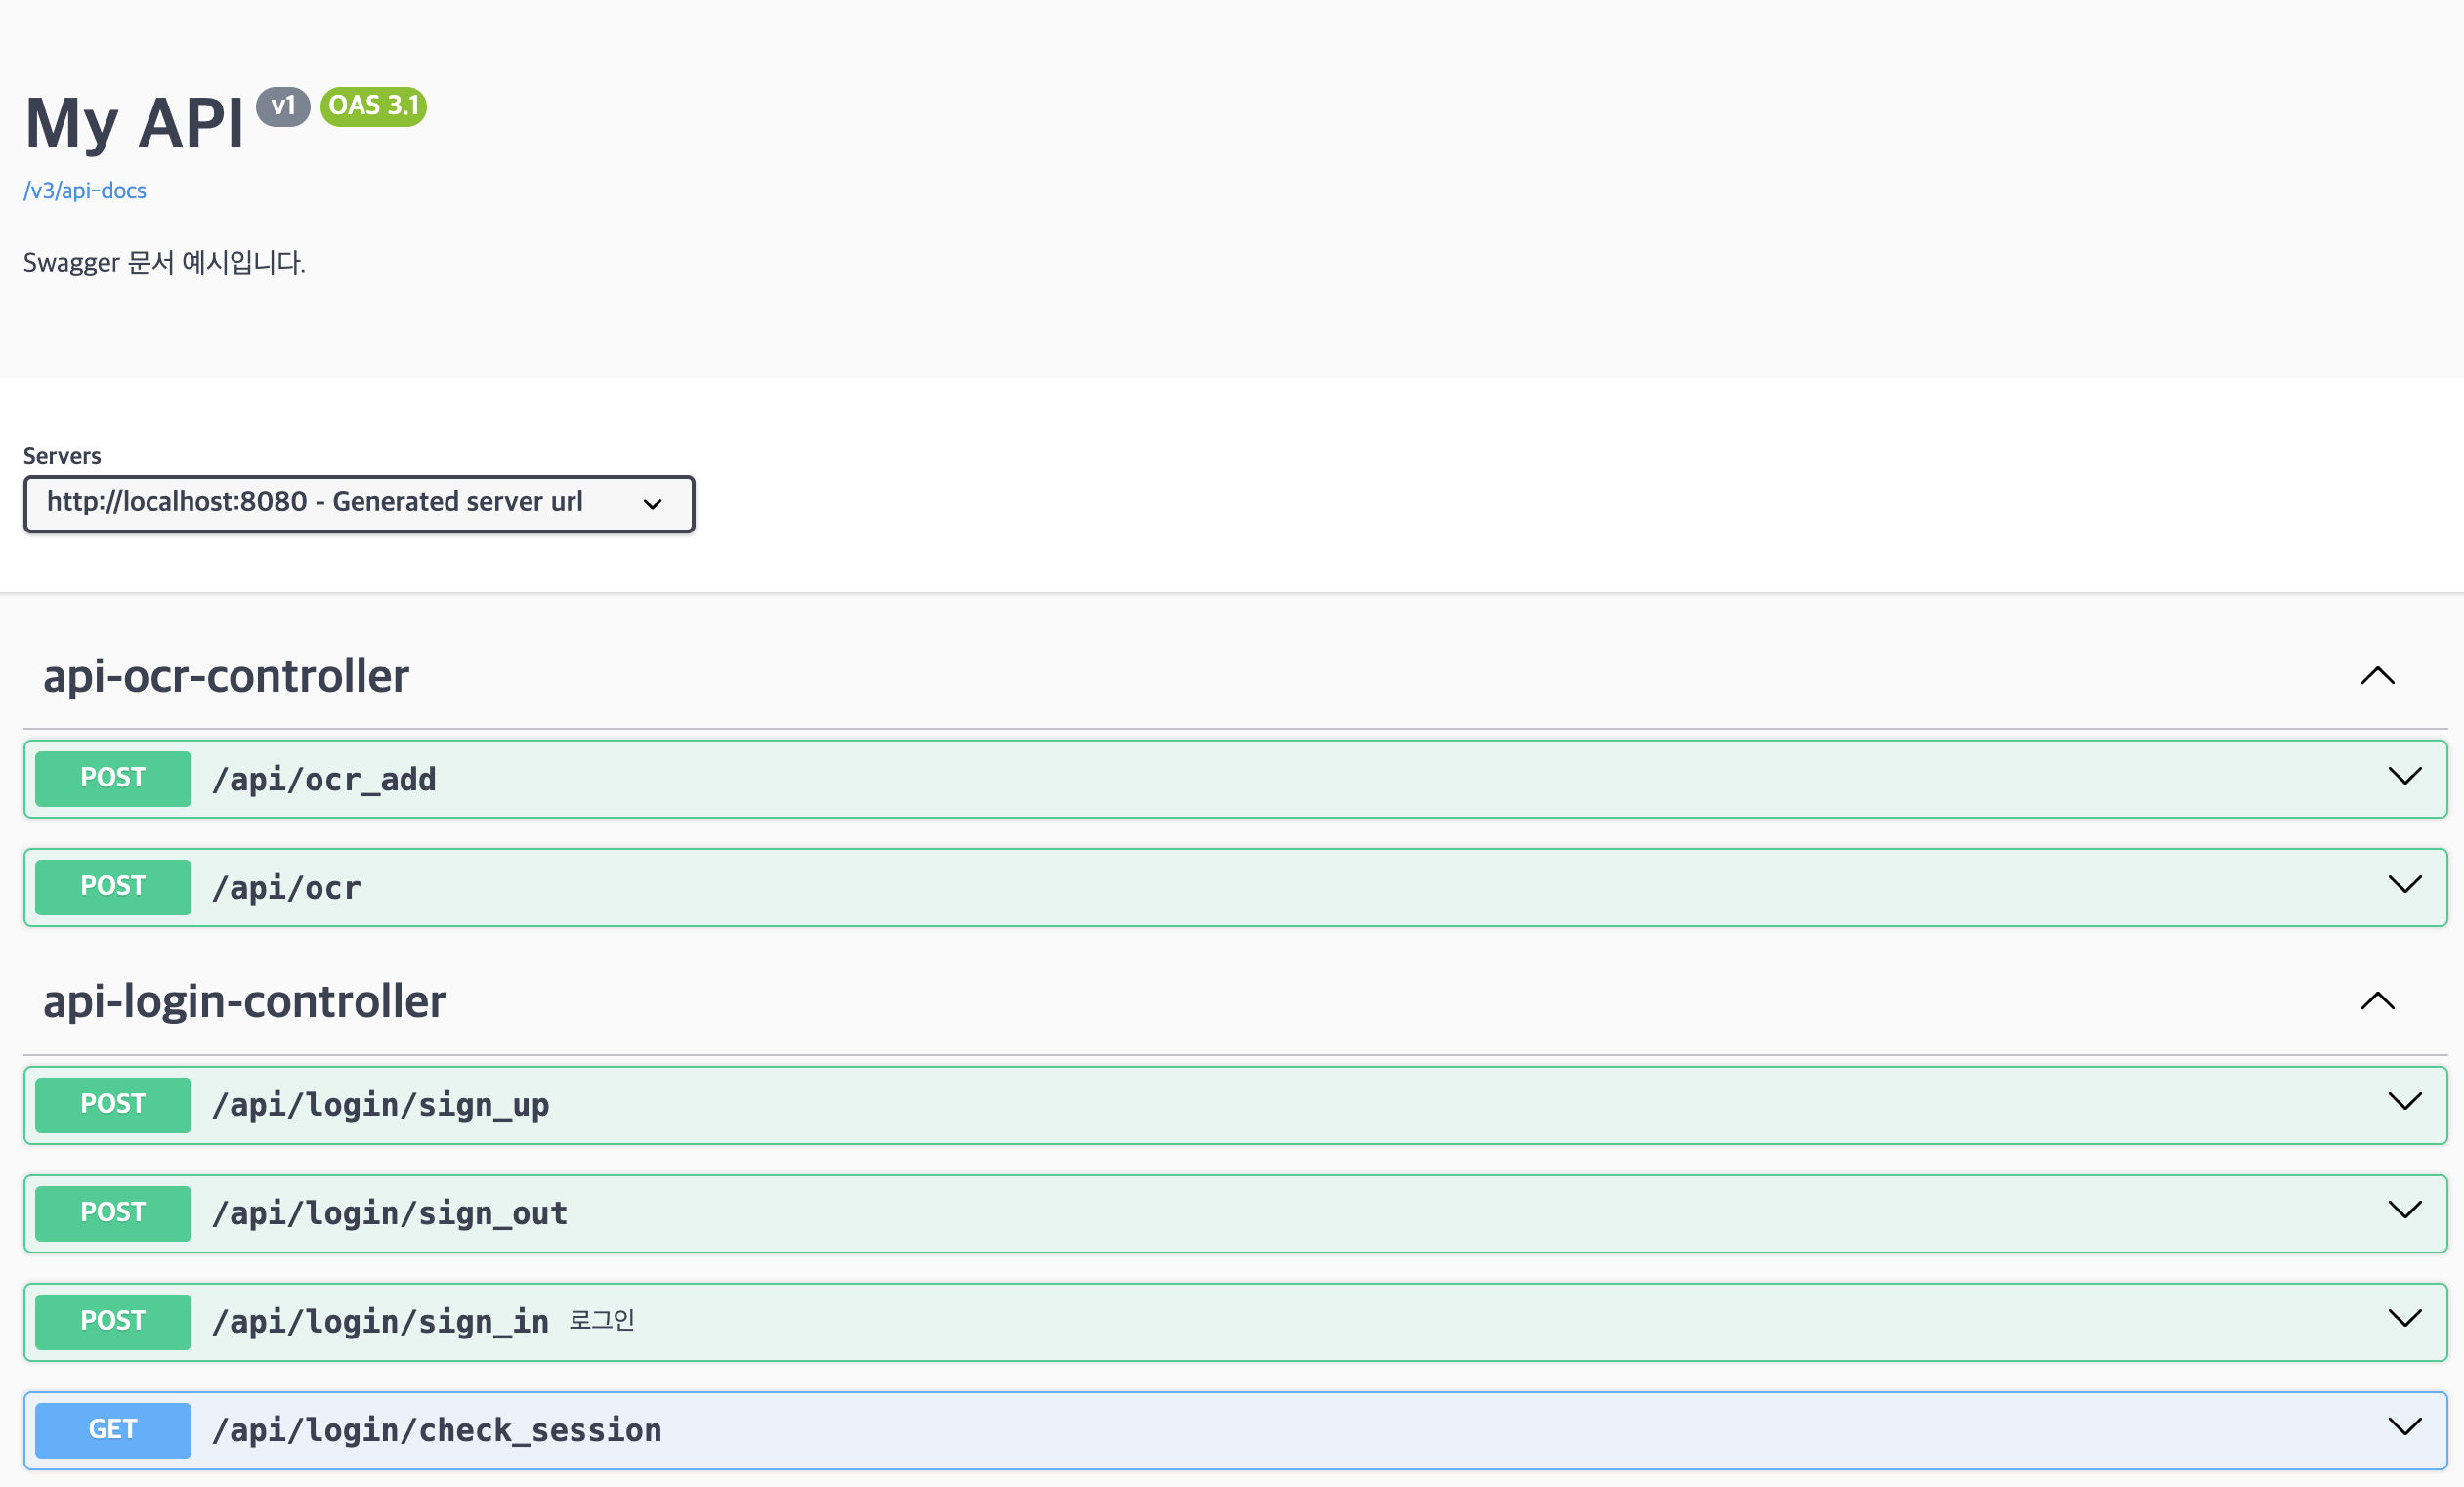
Task: Click the v1 version badge
Action: (x=283, y=106)
